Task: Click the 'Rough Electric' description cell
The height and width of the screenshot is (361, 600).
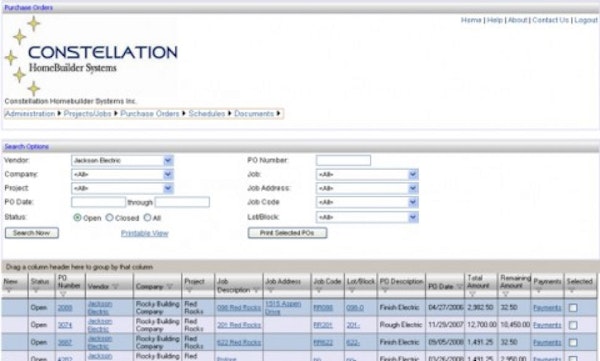Action: click(401, 325)
